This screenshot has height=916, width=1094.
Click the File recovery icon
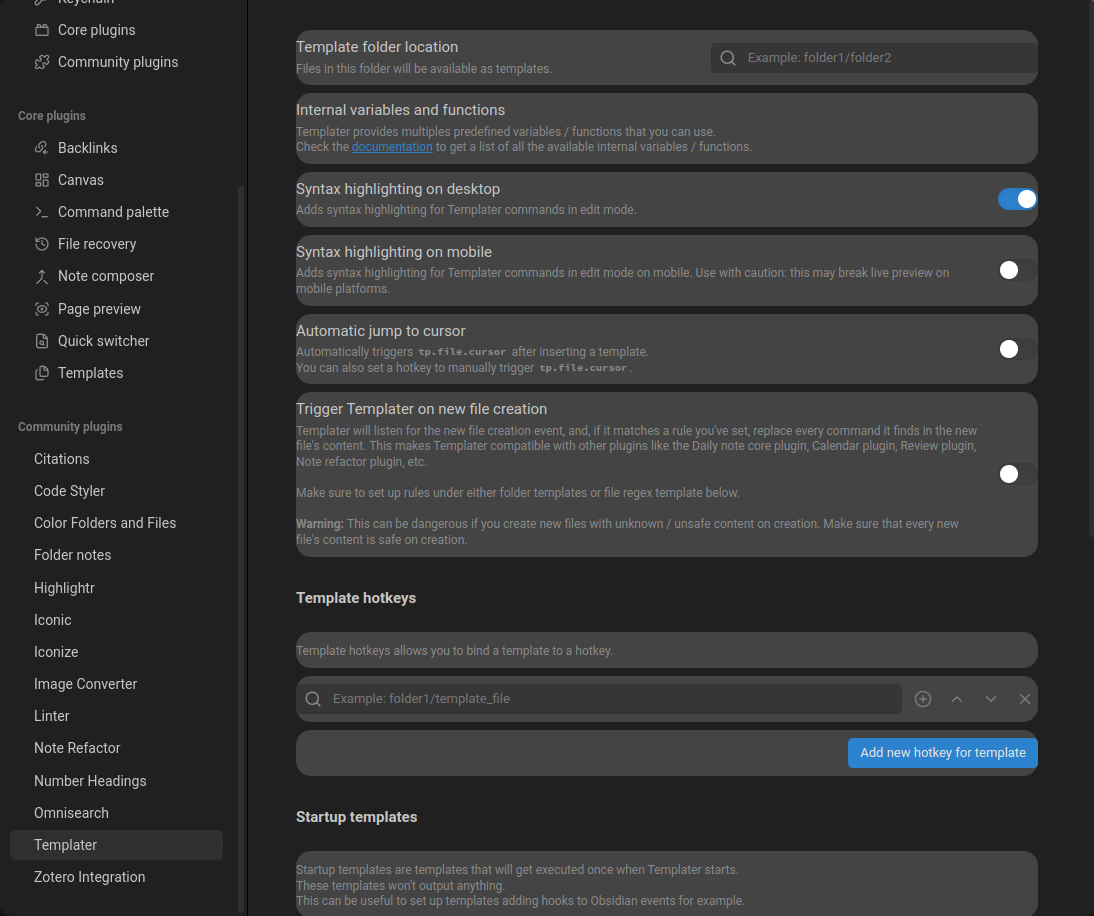(42, 244)
